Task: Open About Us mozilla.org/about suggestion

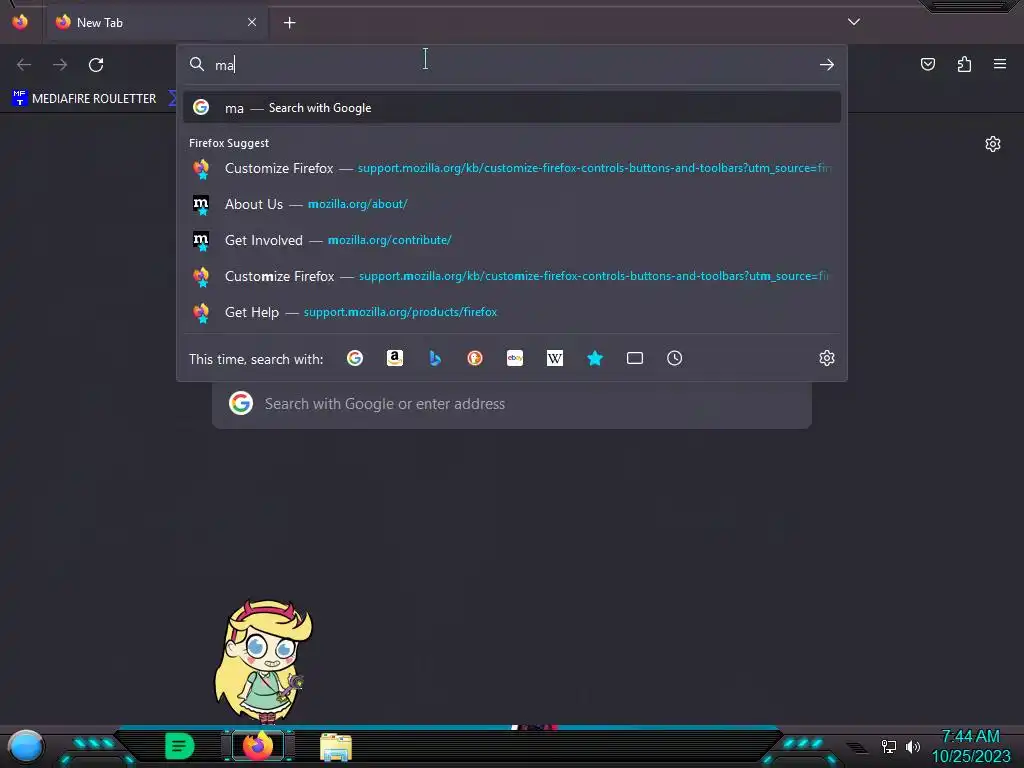Action: (512, 204)
